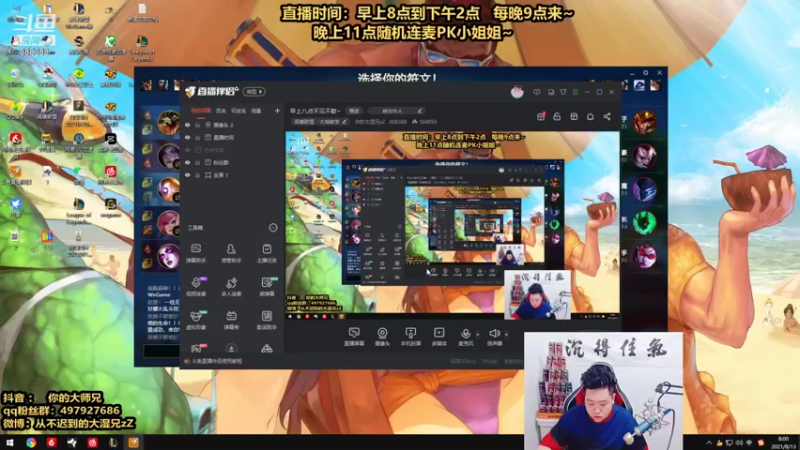Screen dimensions: 800x450
Task: Click the share icon in the top toolbar
Action: point(607,117)
